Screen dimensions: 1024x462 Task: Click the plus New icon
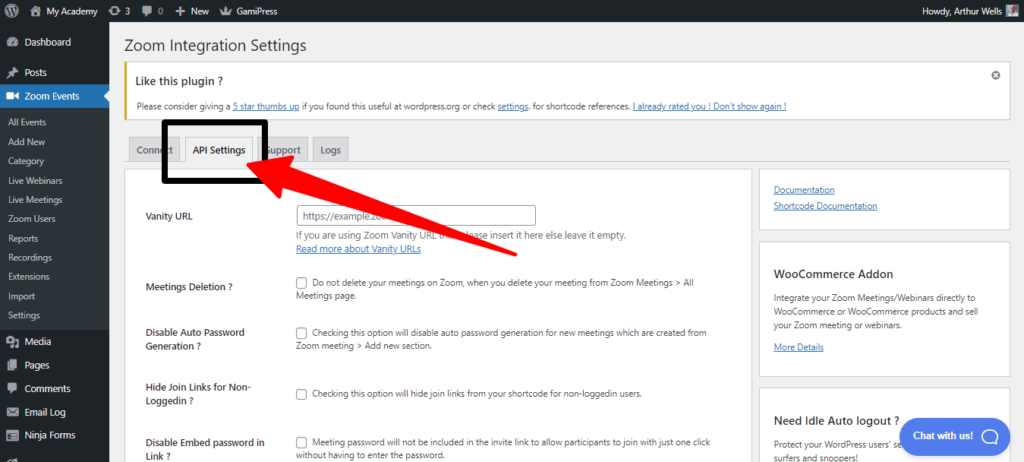pyautogui.click(x=180, y=11)
